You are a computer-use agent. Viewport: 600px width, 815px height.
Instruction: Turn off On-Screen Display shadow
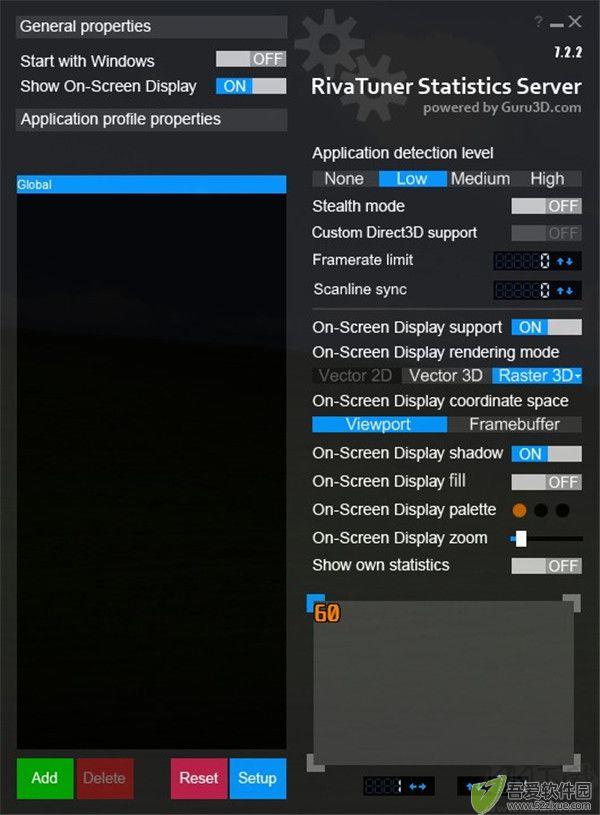[x=546, y=454]
